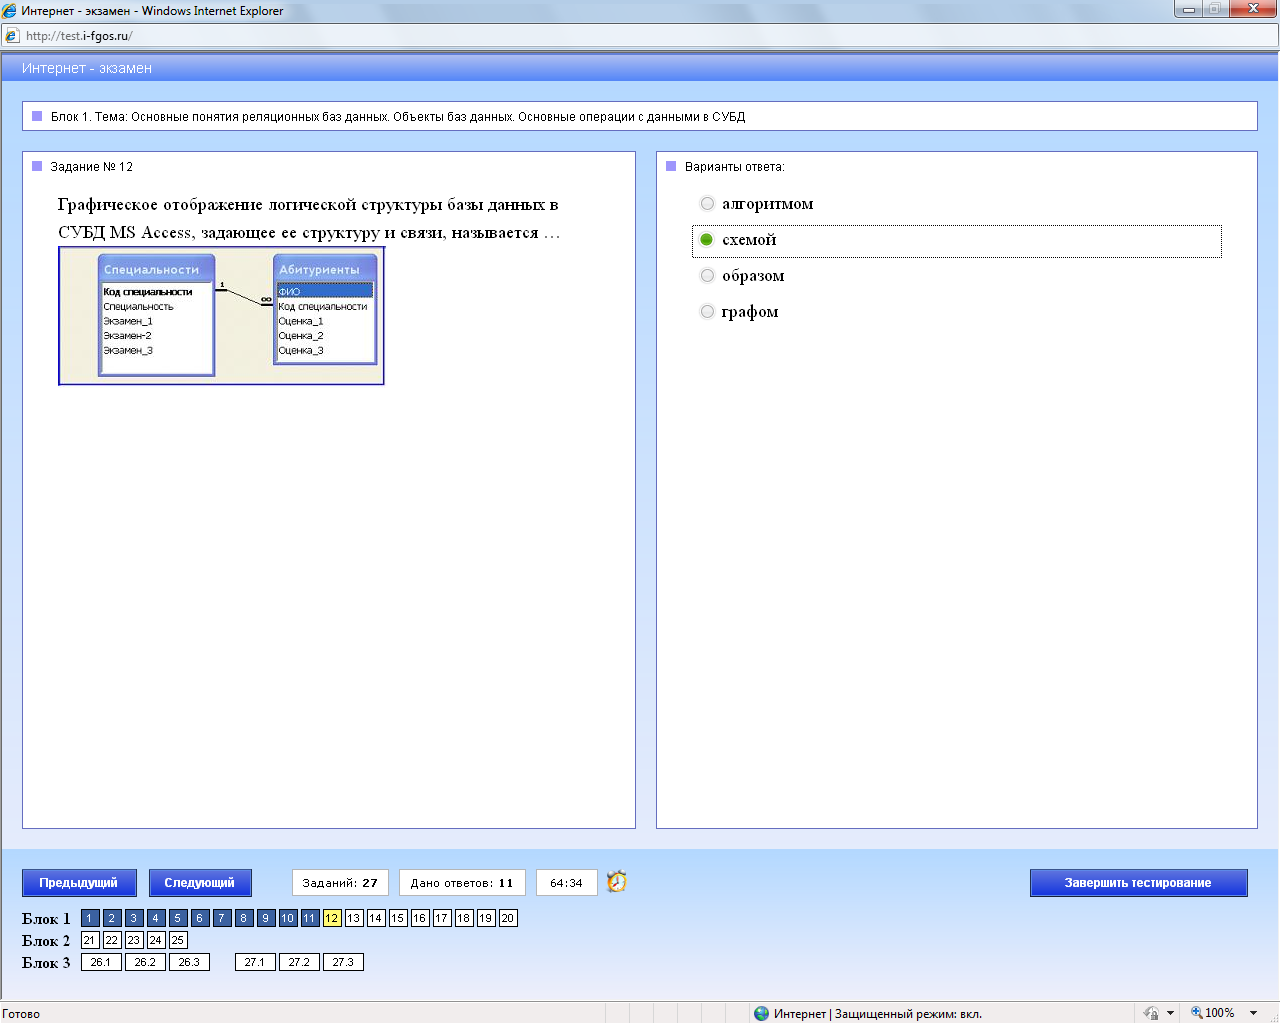Click the zoom magnifier 100% icon

(1196, 1013)
